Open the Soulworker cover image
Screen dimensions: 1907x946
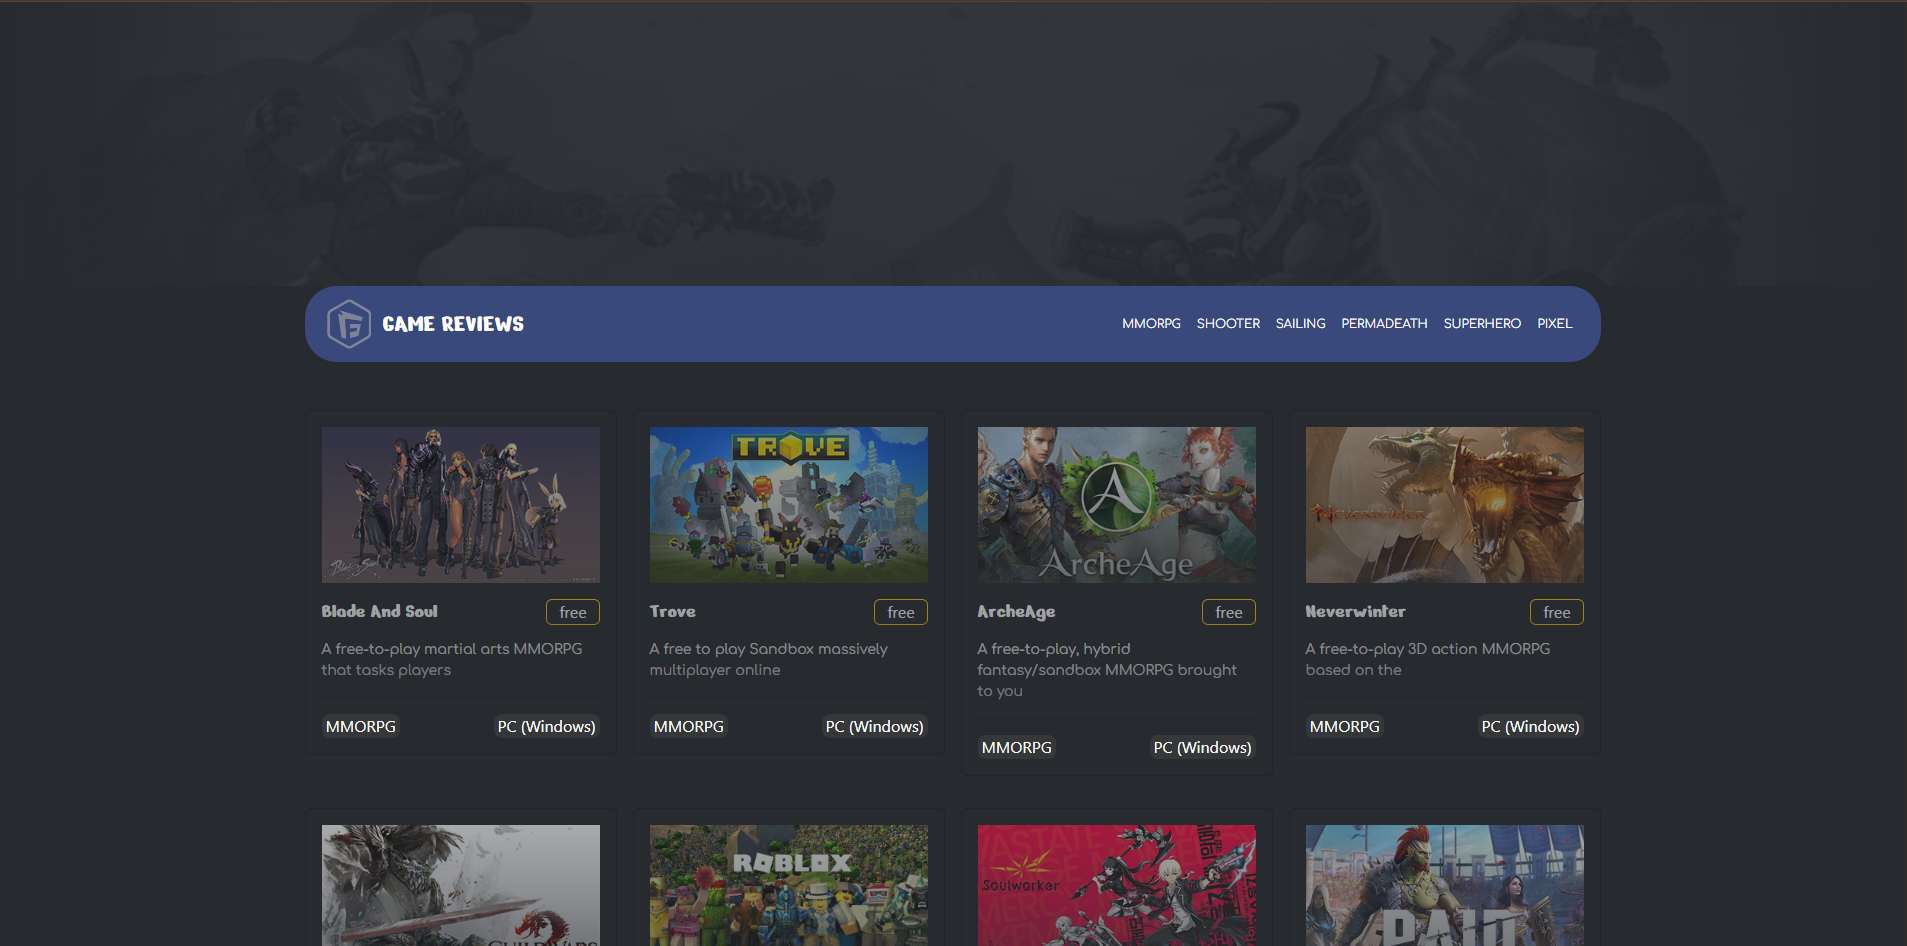pos(1117,885)
